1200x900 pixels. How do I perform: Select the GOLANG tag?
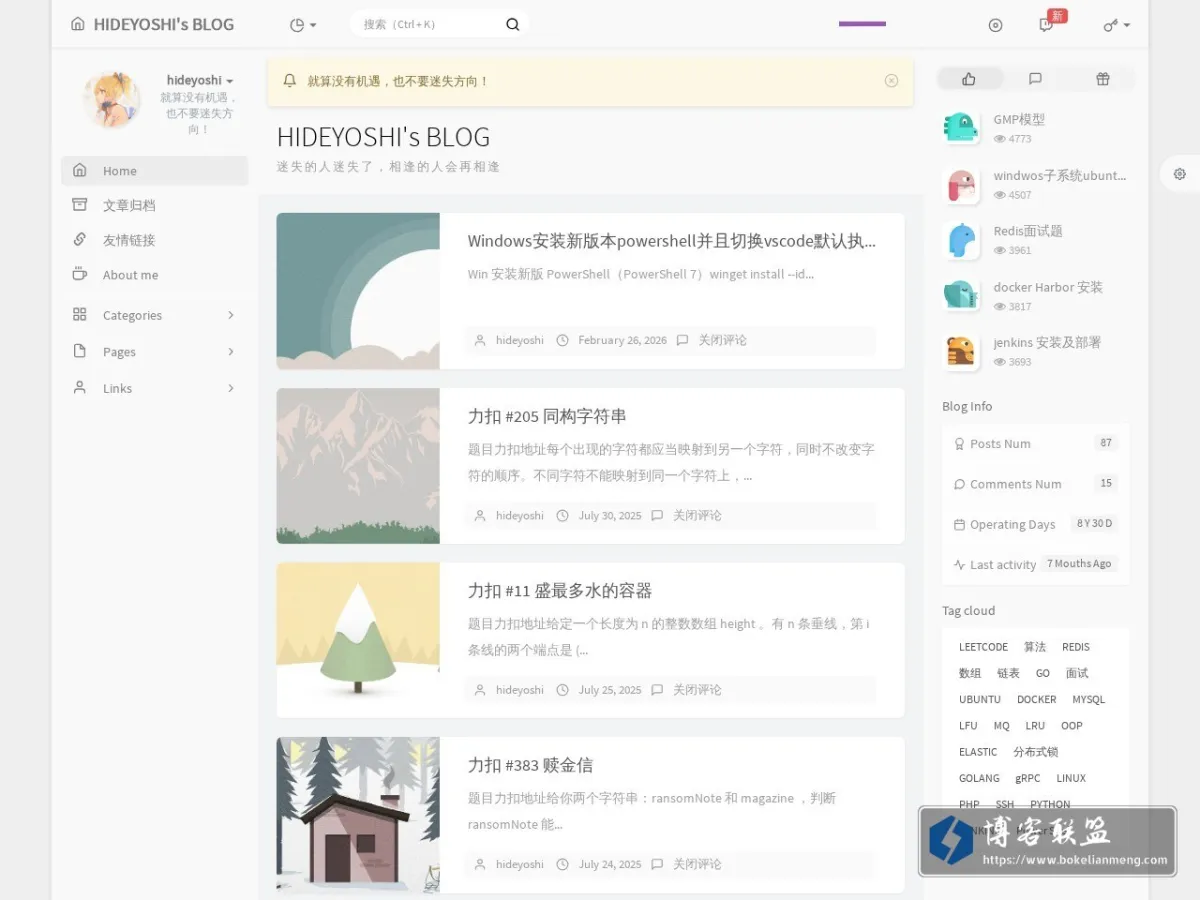(979, 778)
